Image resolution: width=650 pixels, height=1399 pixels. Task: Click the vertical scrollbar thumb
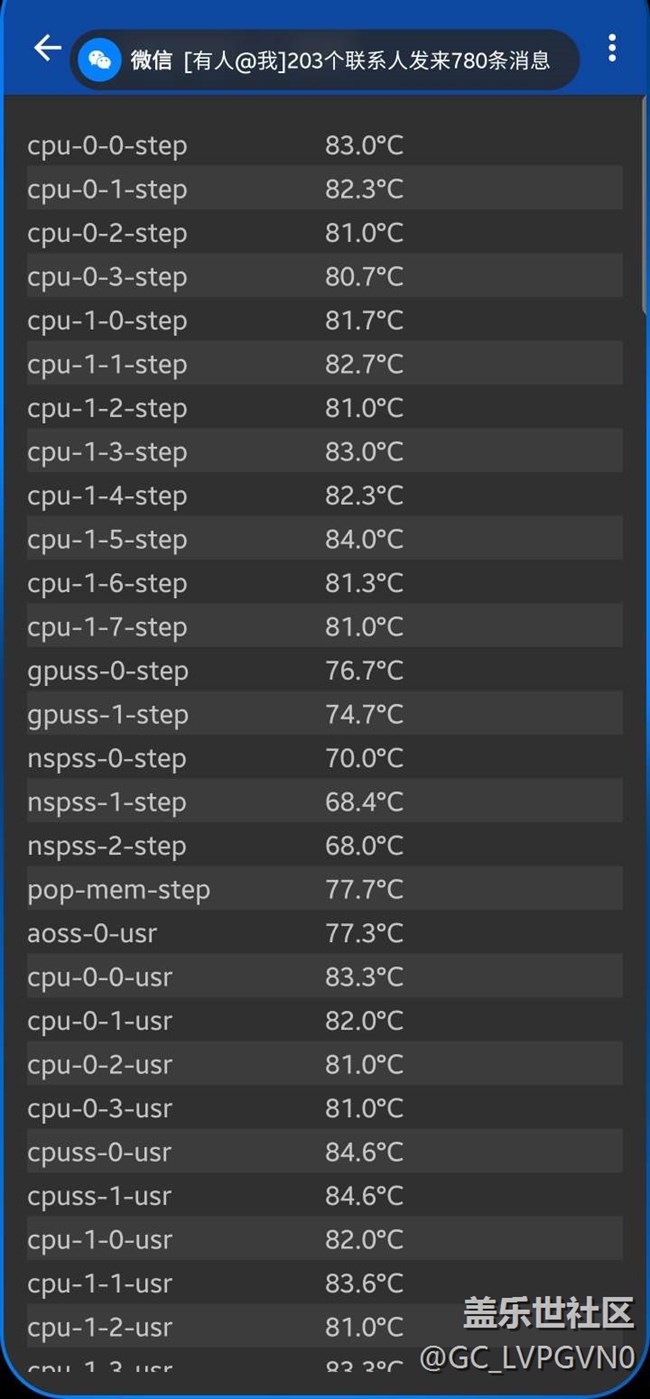point(646,205)
